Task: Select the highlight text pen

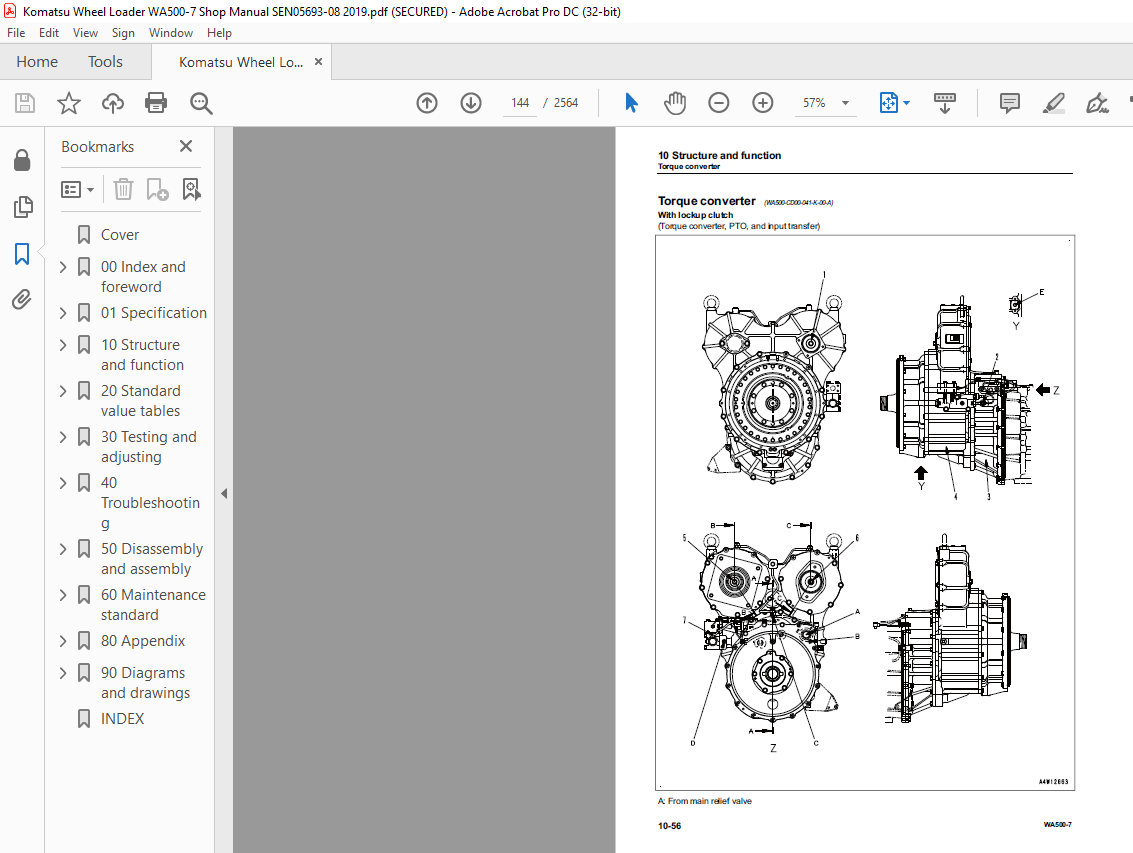Action: [1054, 103]
